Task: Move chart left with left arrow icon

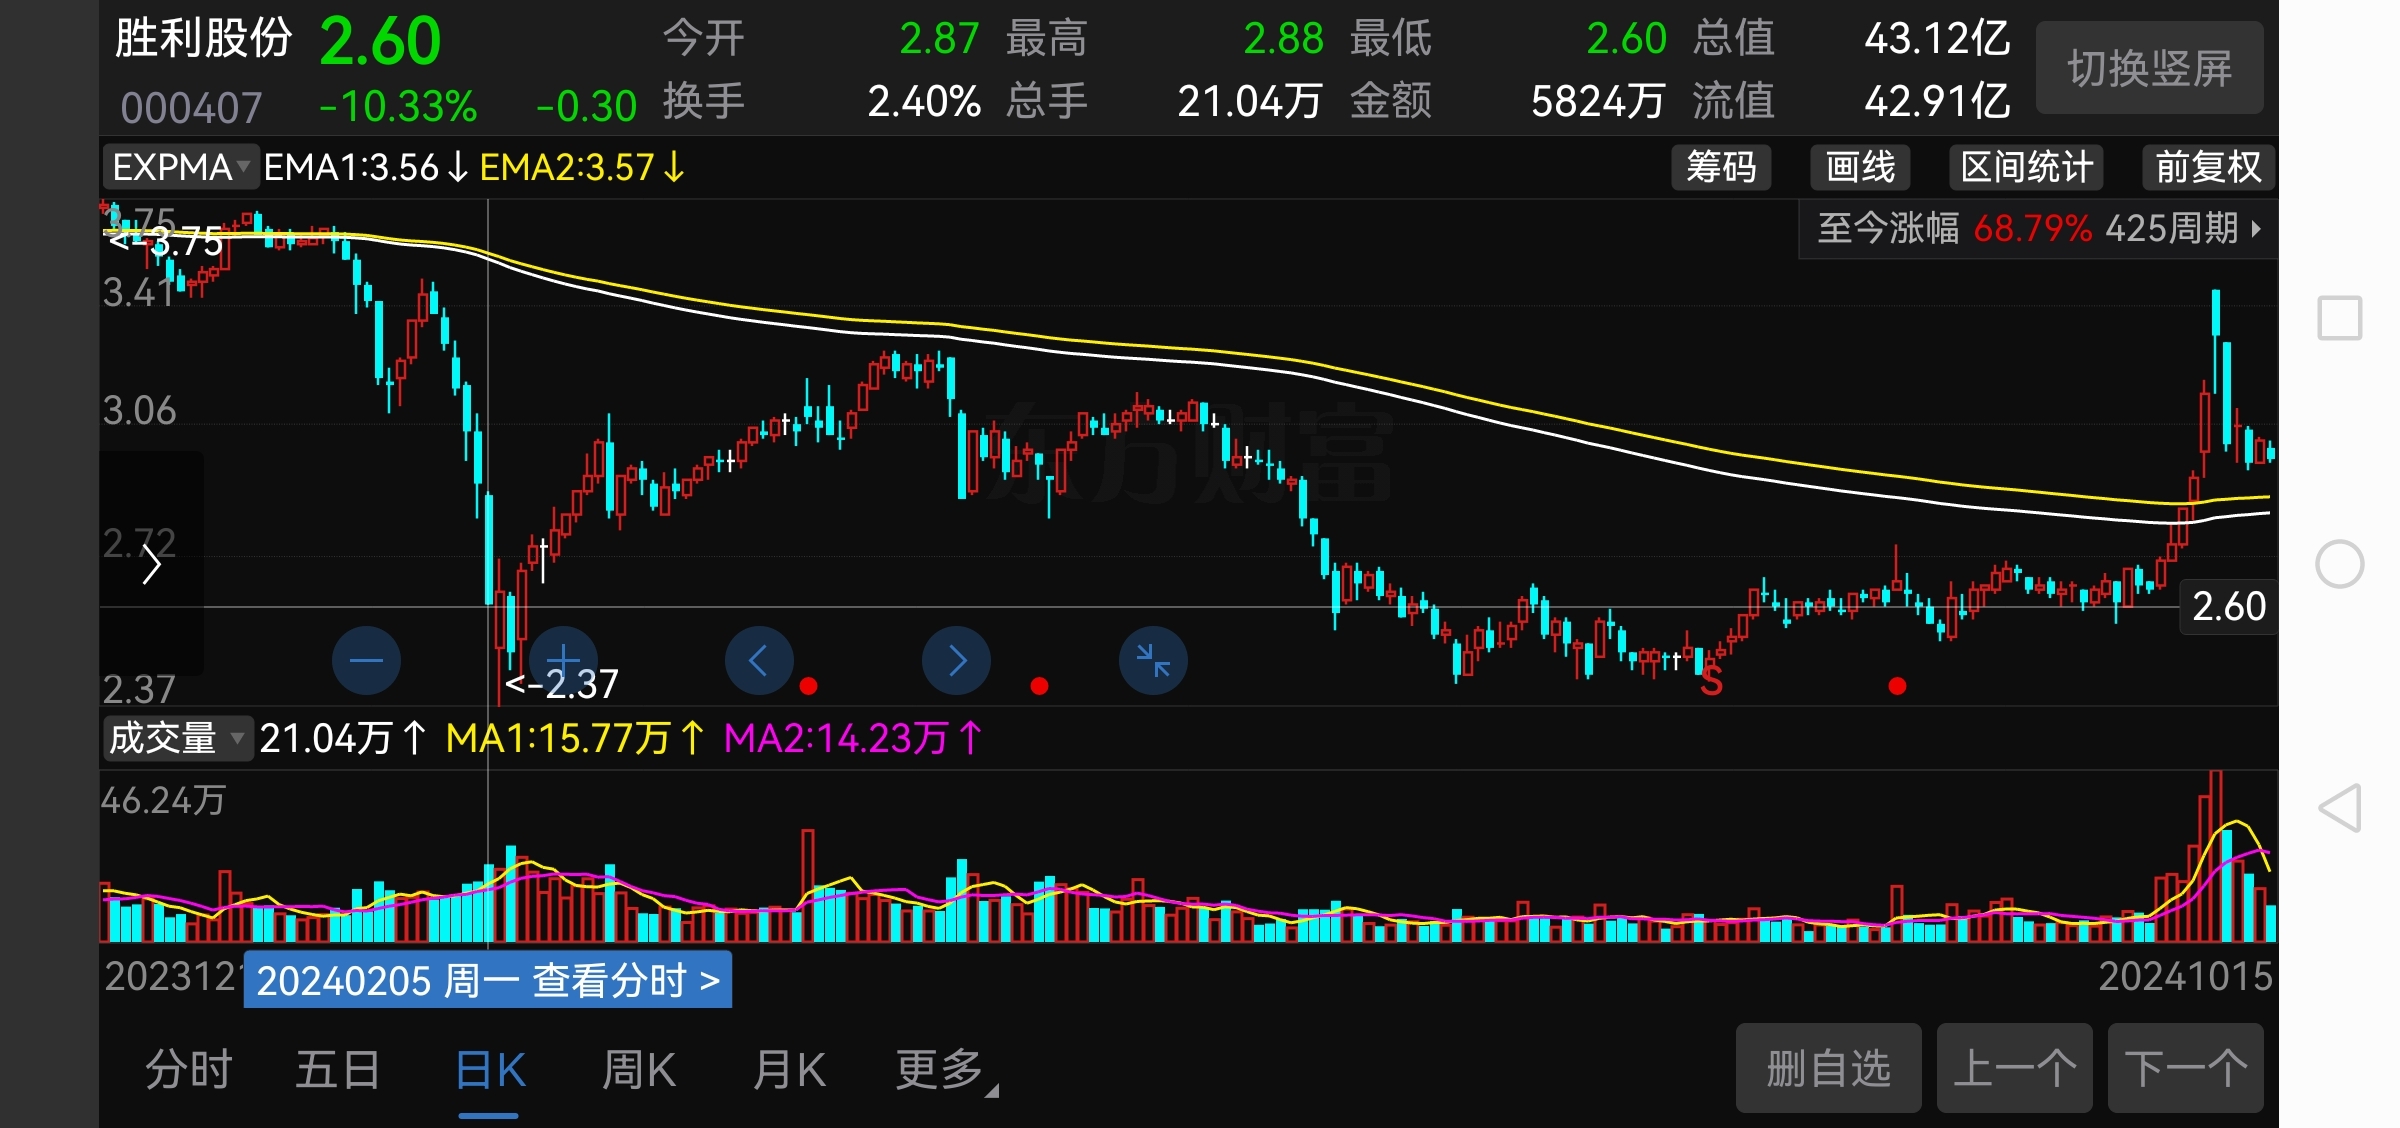Action: (x=759, y=660)
